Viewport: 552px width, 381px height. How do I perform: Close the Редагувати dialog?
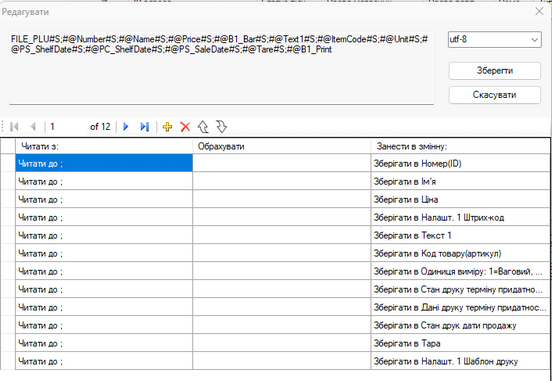pyautogui.click(x=539, y=12)
